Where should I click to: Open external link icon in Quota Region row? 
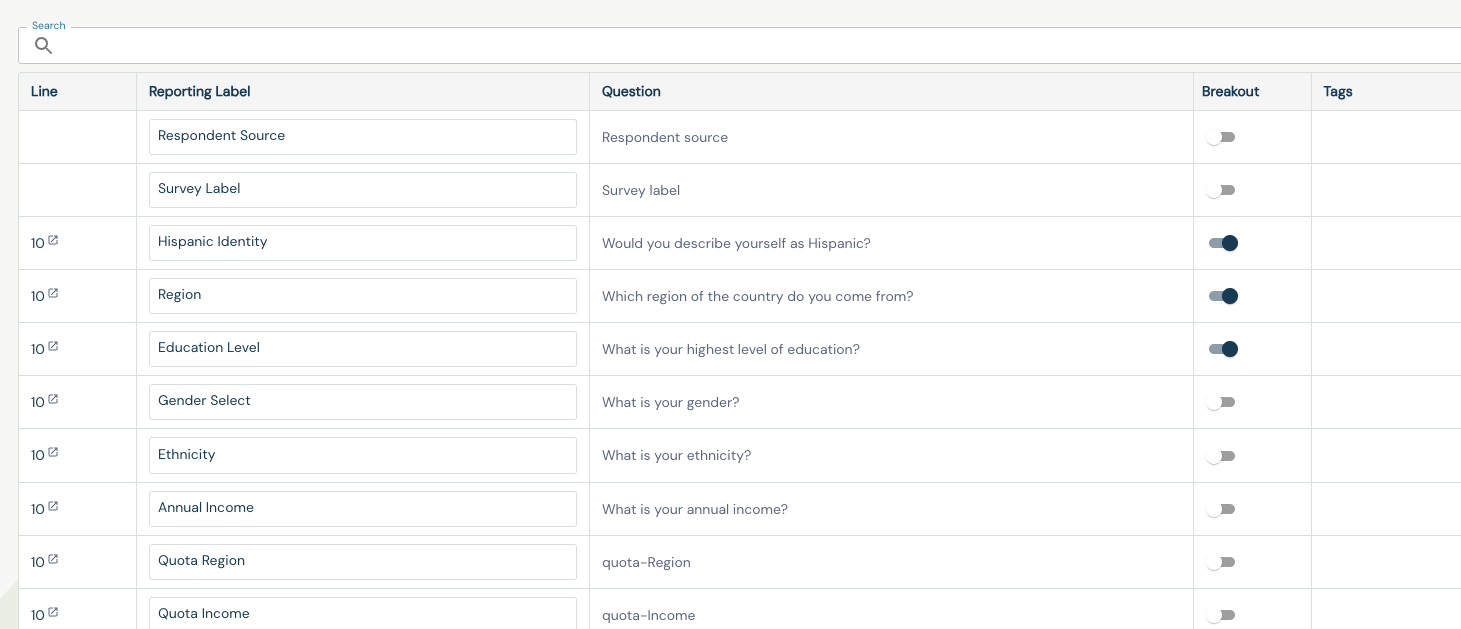click(53, 559)
